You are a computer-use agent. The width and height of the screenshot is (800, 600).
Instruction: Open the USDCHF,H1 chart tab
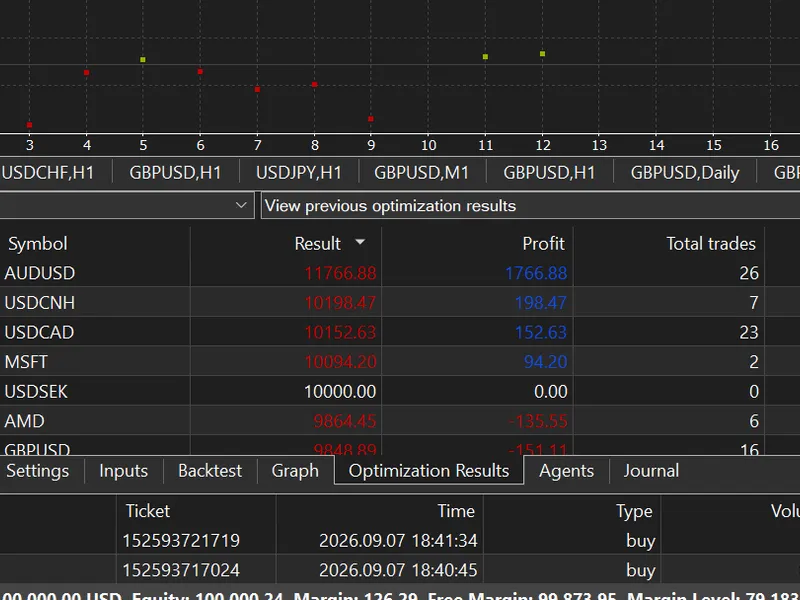pyautogui.click(x=48, y=173)
